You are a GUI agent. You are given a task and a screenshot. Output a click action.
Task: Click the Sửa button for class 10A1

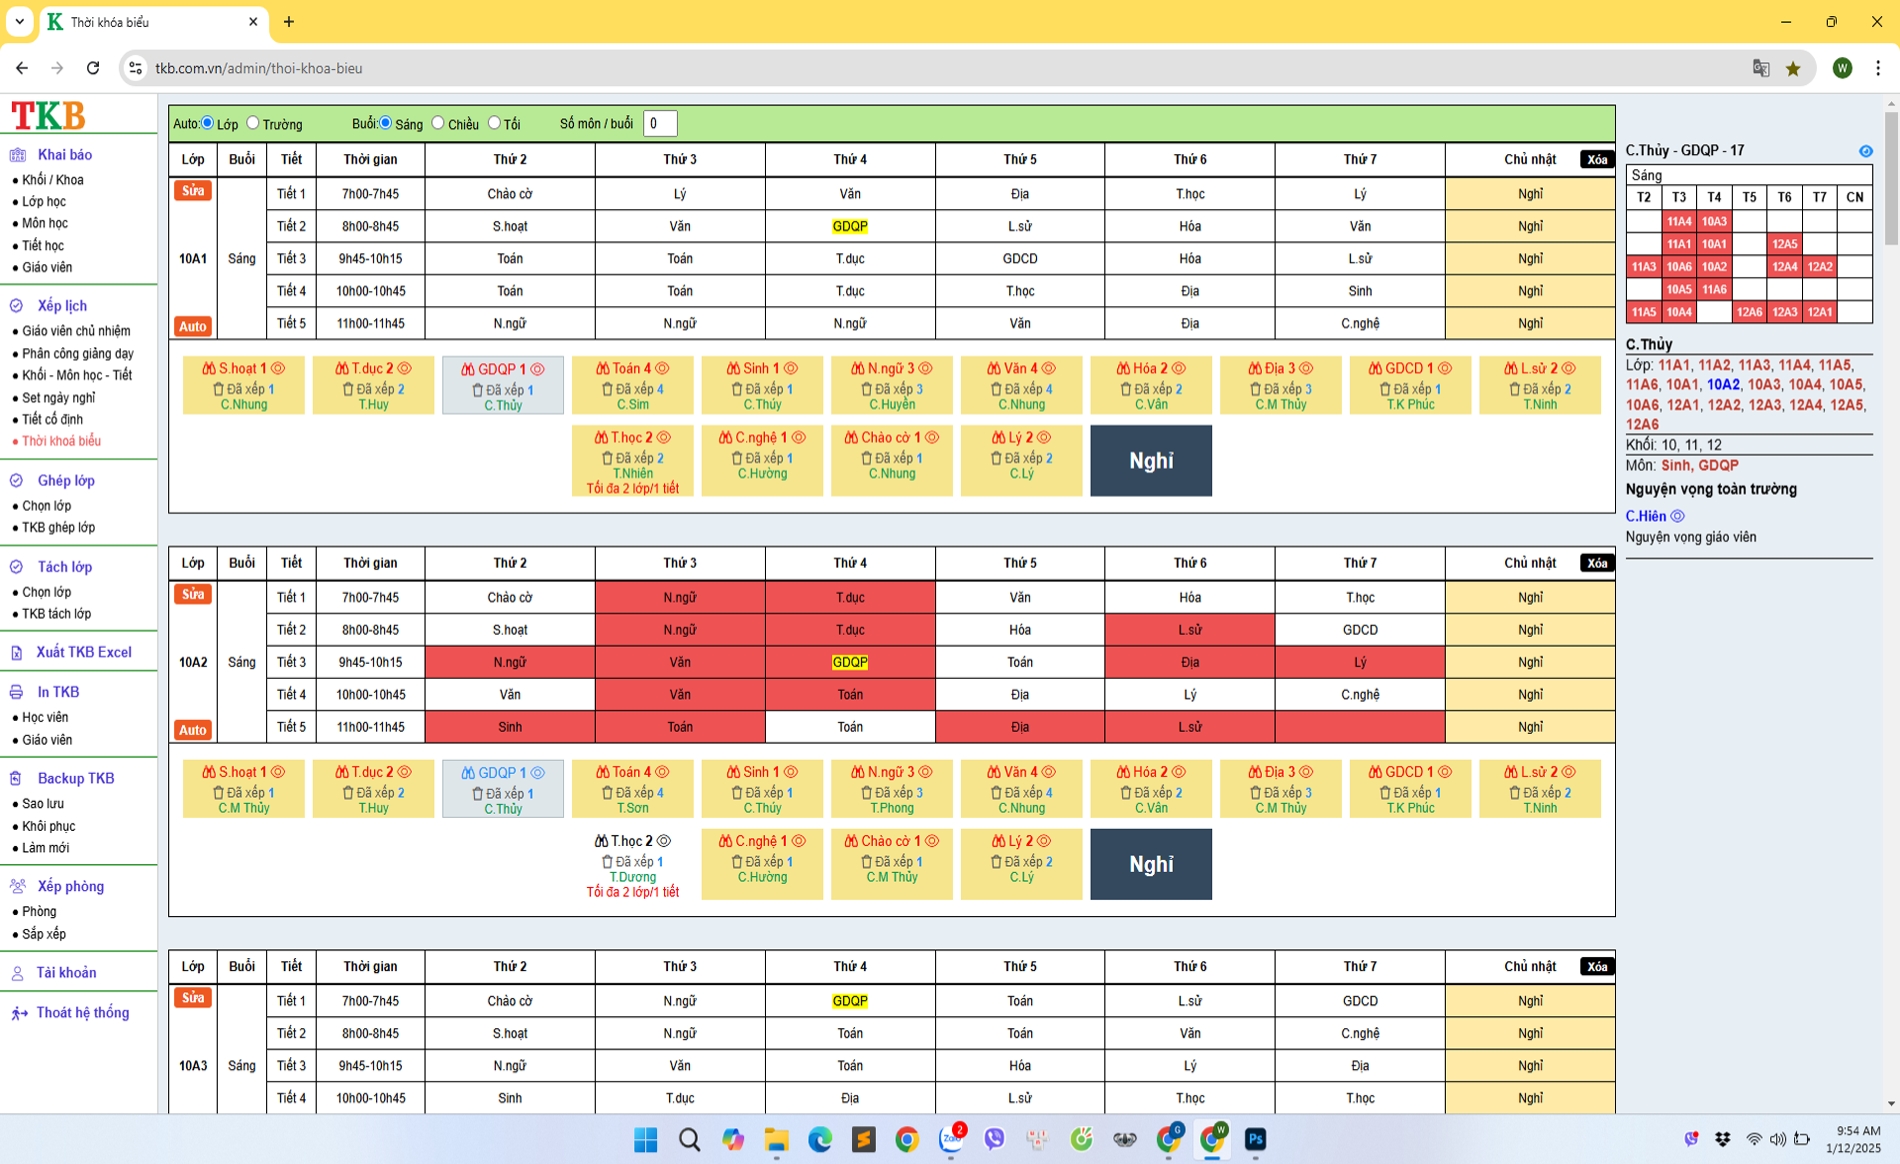tap(192, 191)
